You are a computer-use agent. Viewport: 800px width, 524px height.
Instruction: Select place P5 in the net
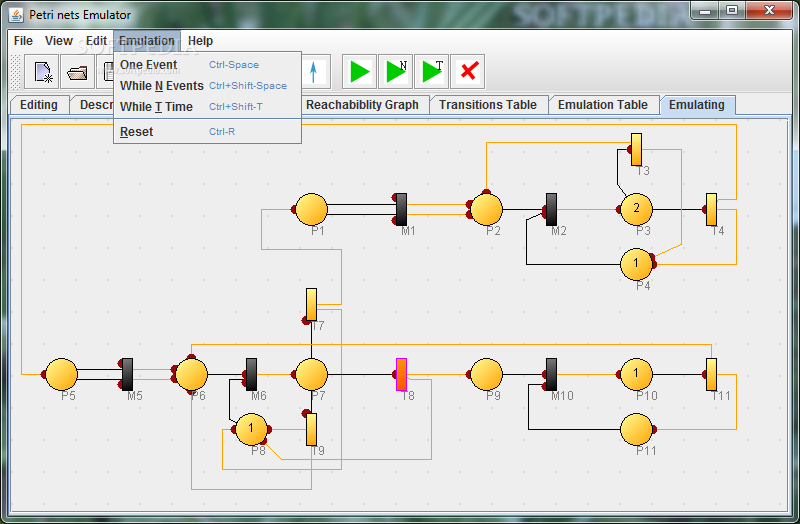point(61,375)
